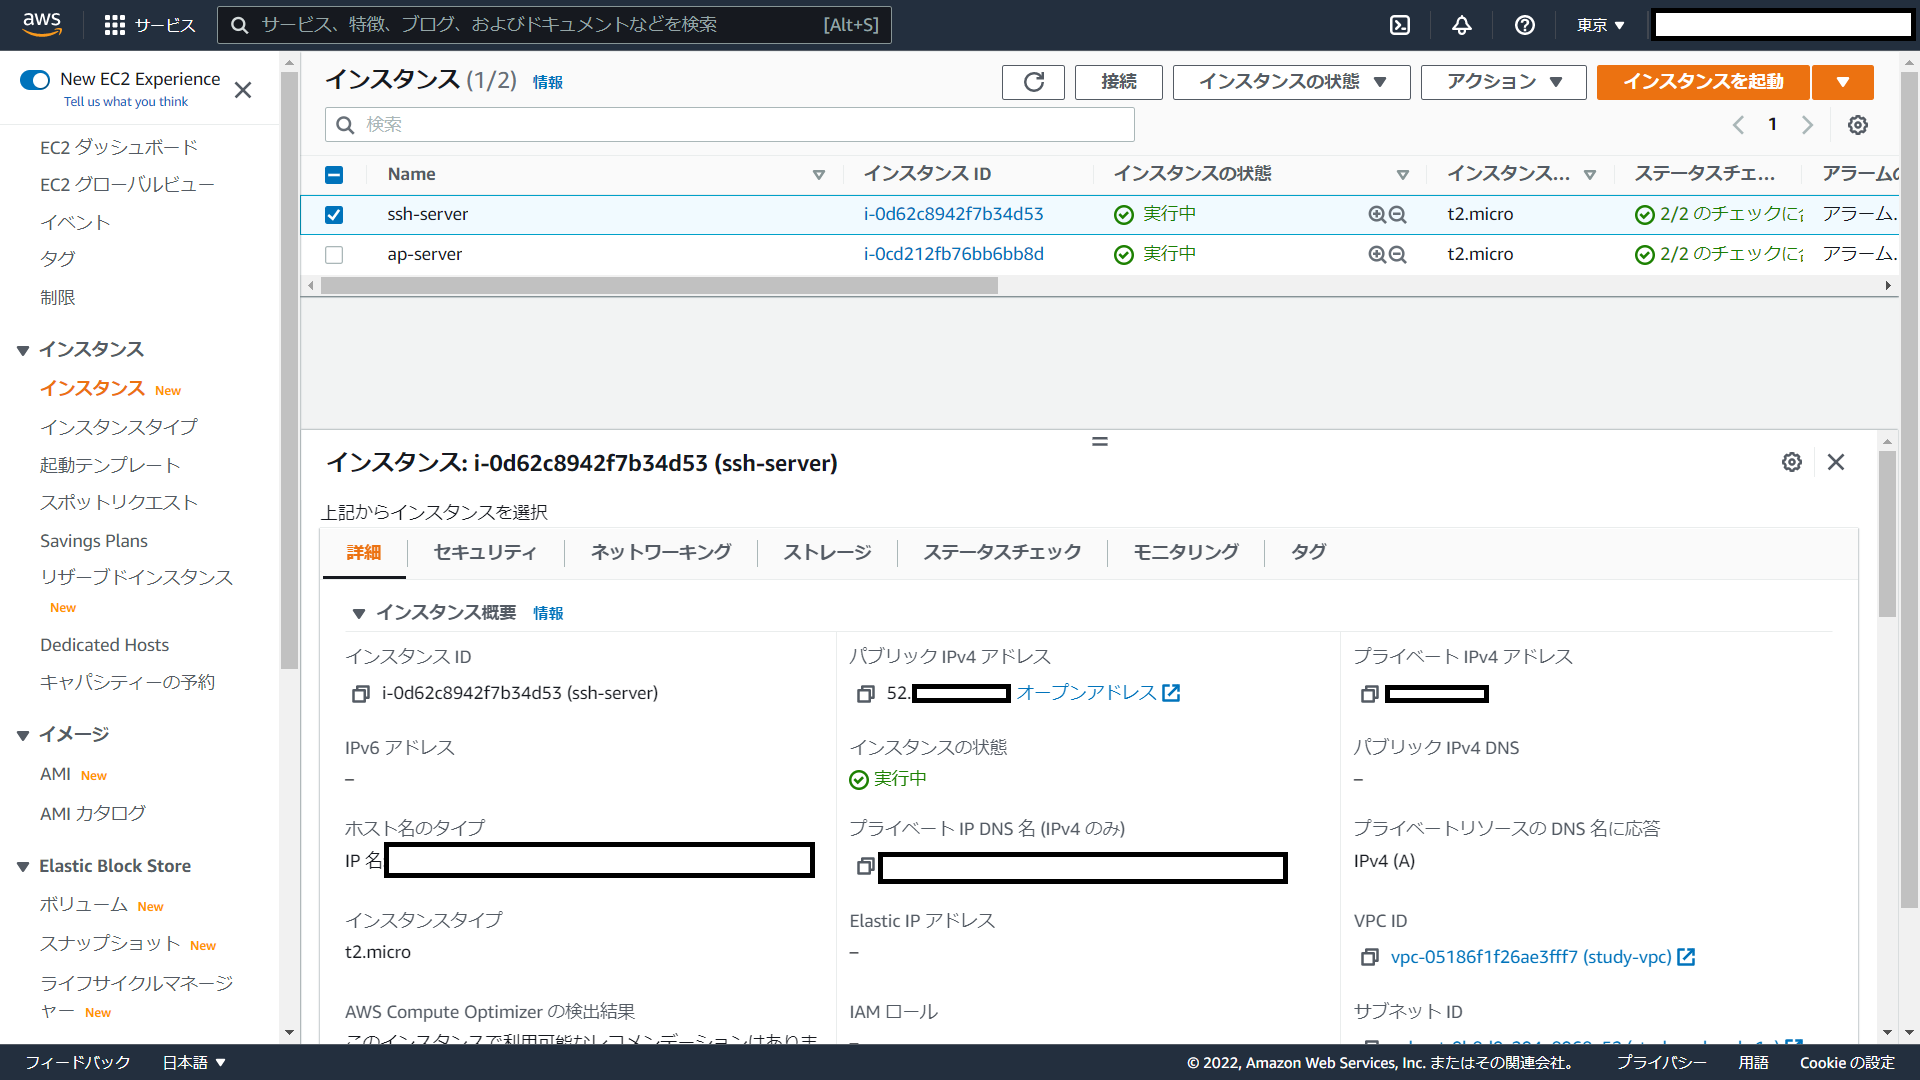The width and height of the screenshot is (1920, 1080).
Task: Copy the VPC ID with copy icon
Action: point(1369,958)
